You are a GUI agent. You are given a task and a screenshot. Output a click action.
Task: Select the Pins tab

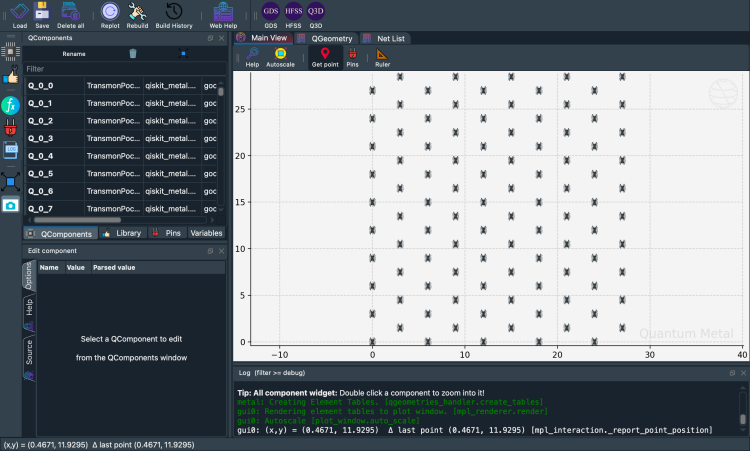166,233
